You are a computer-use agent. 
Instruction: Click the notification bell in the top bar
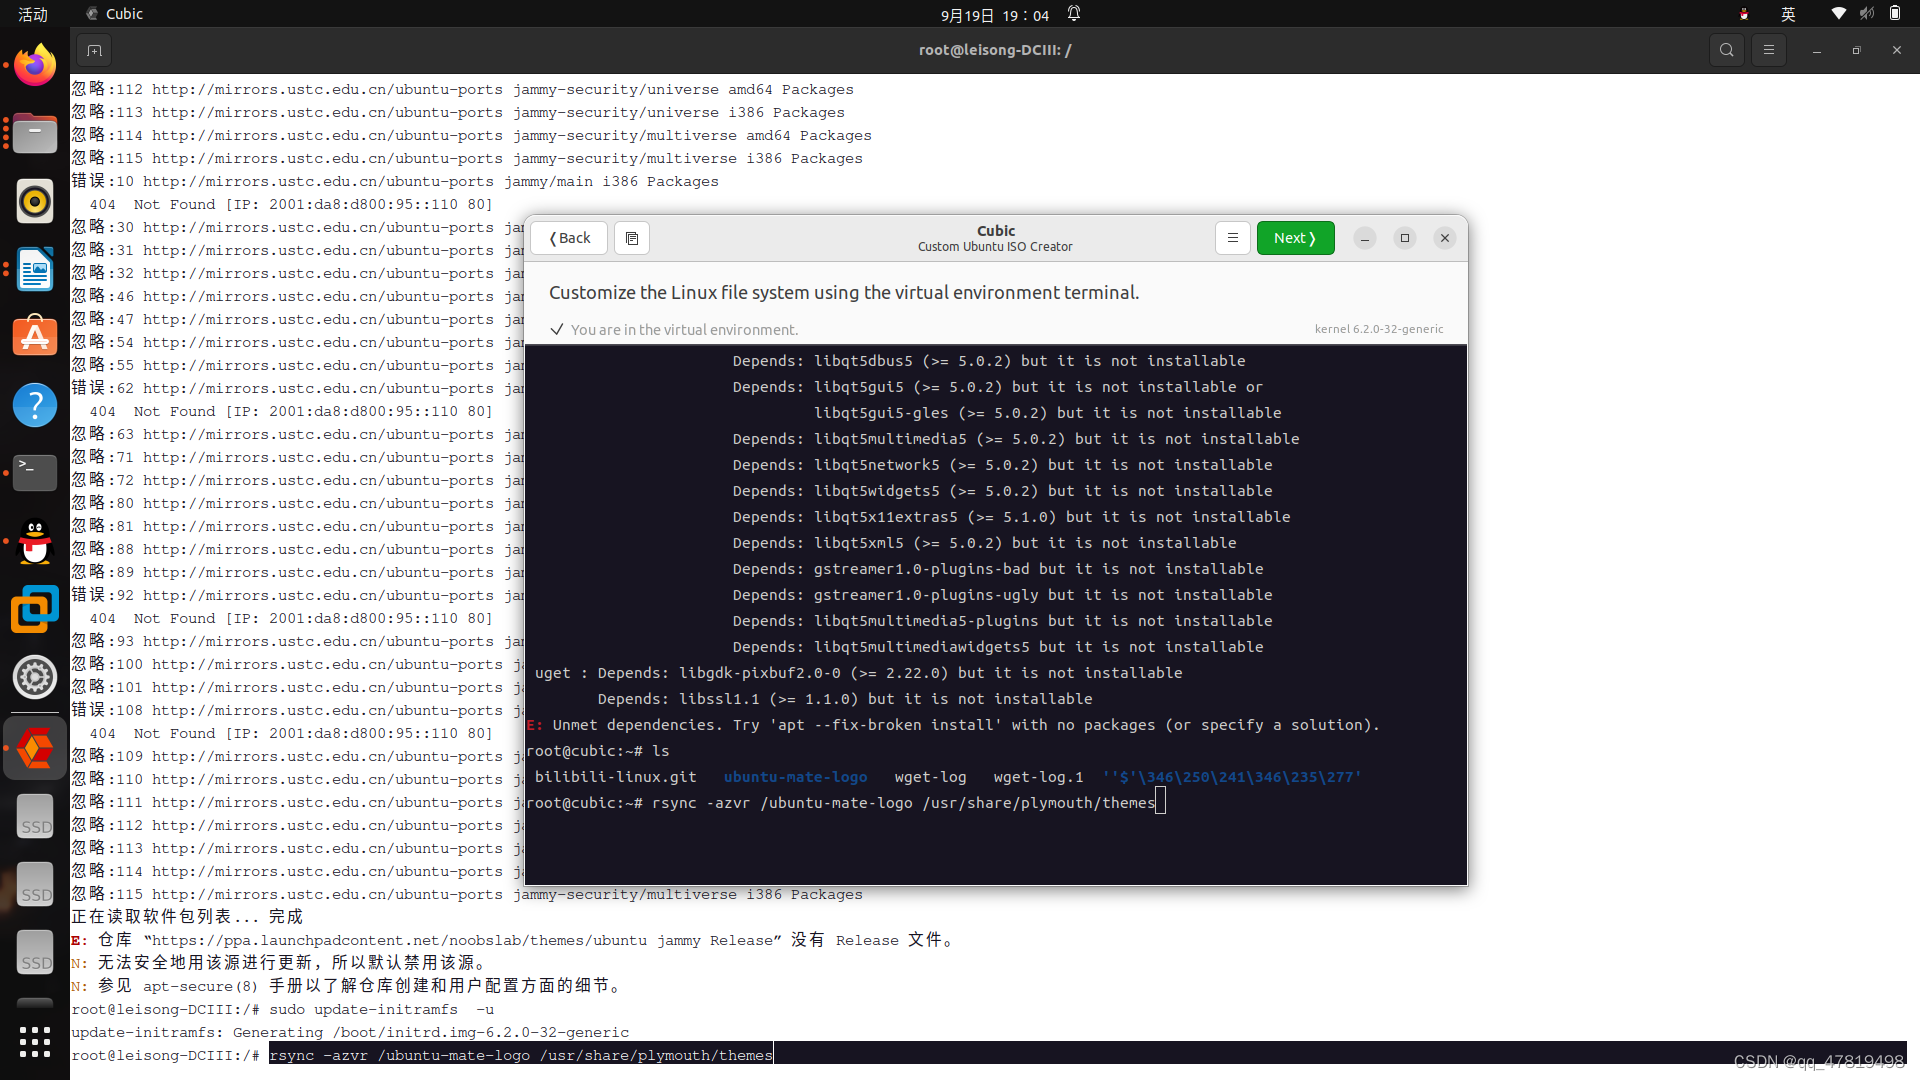coord(1074,14)
